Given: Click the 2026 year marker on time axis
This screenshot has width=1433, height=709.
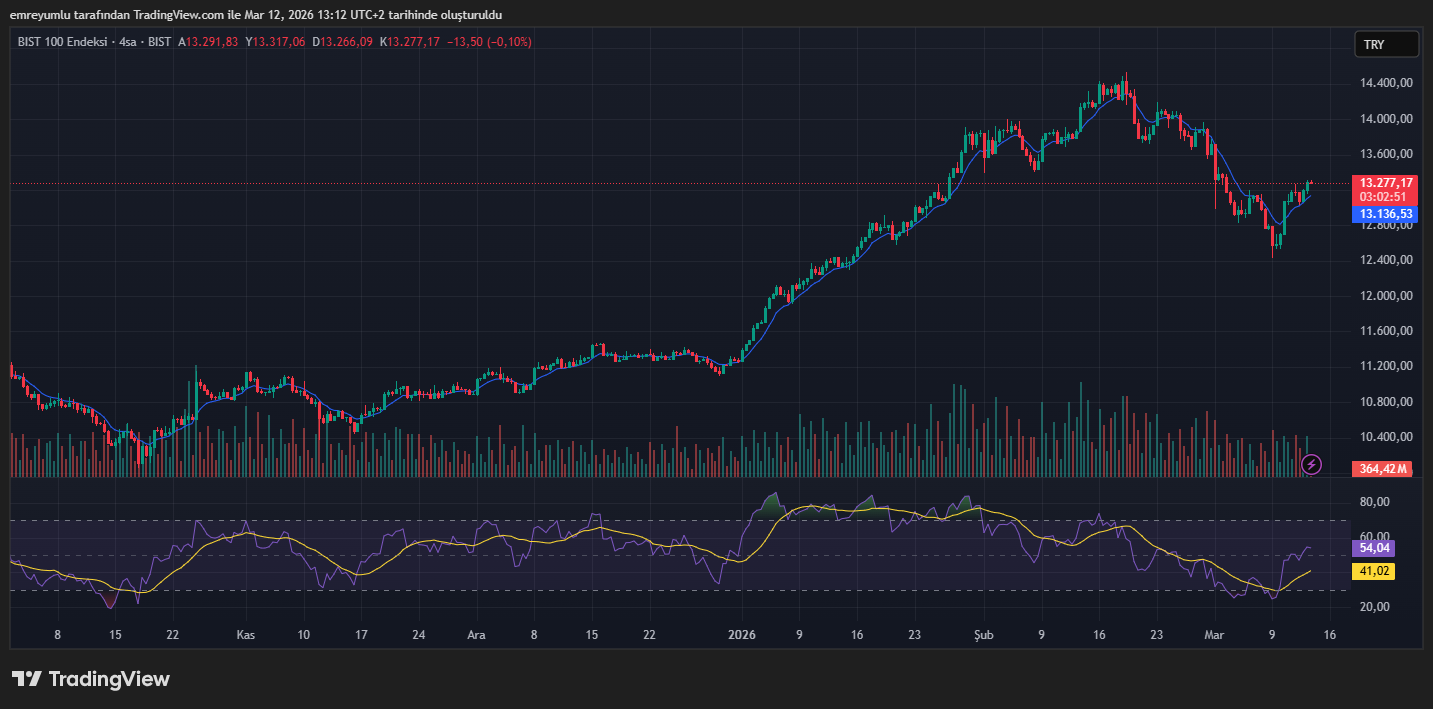Looking at the screenshot, I should click(x=741, y=635).
